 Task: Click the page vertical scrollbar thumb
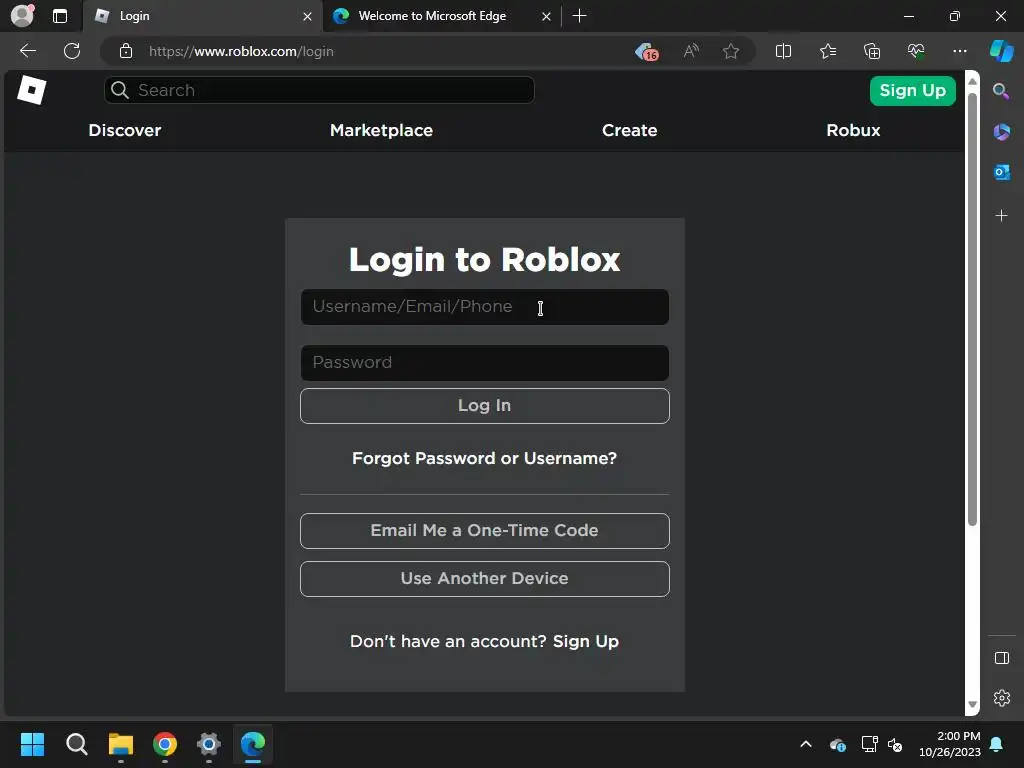pyautogui.click(x=972, y=309)
